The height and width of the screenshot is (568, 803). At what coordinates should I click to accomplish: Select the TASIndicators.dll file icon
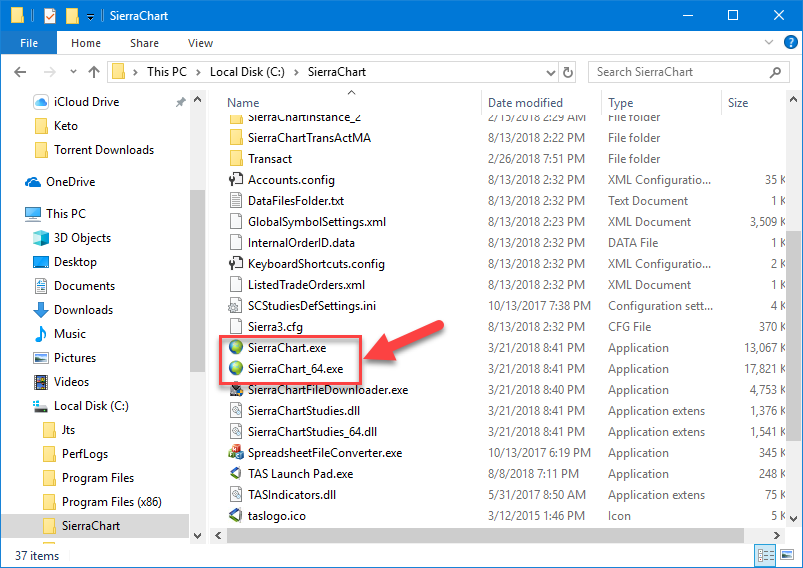click(x=236, y=495)
